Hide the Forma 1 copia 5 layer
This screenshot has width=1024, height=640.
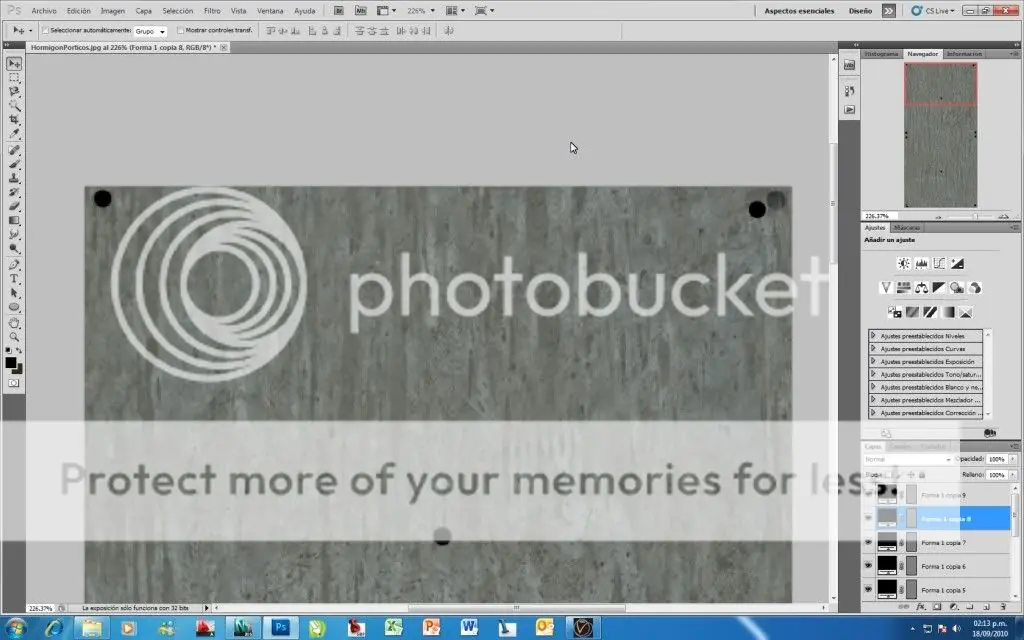pyautogui.click(x=868, y=589)
